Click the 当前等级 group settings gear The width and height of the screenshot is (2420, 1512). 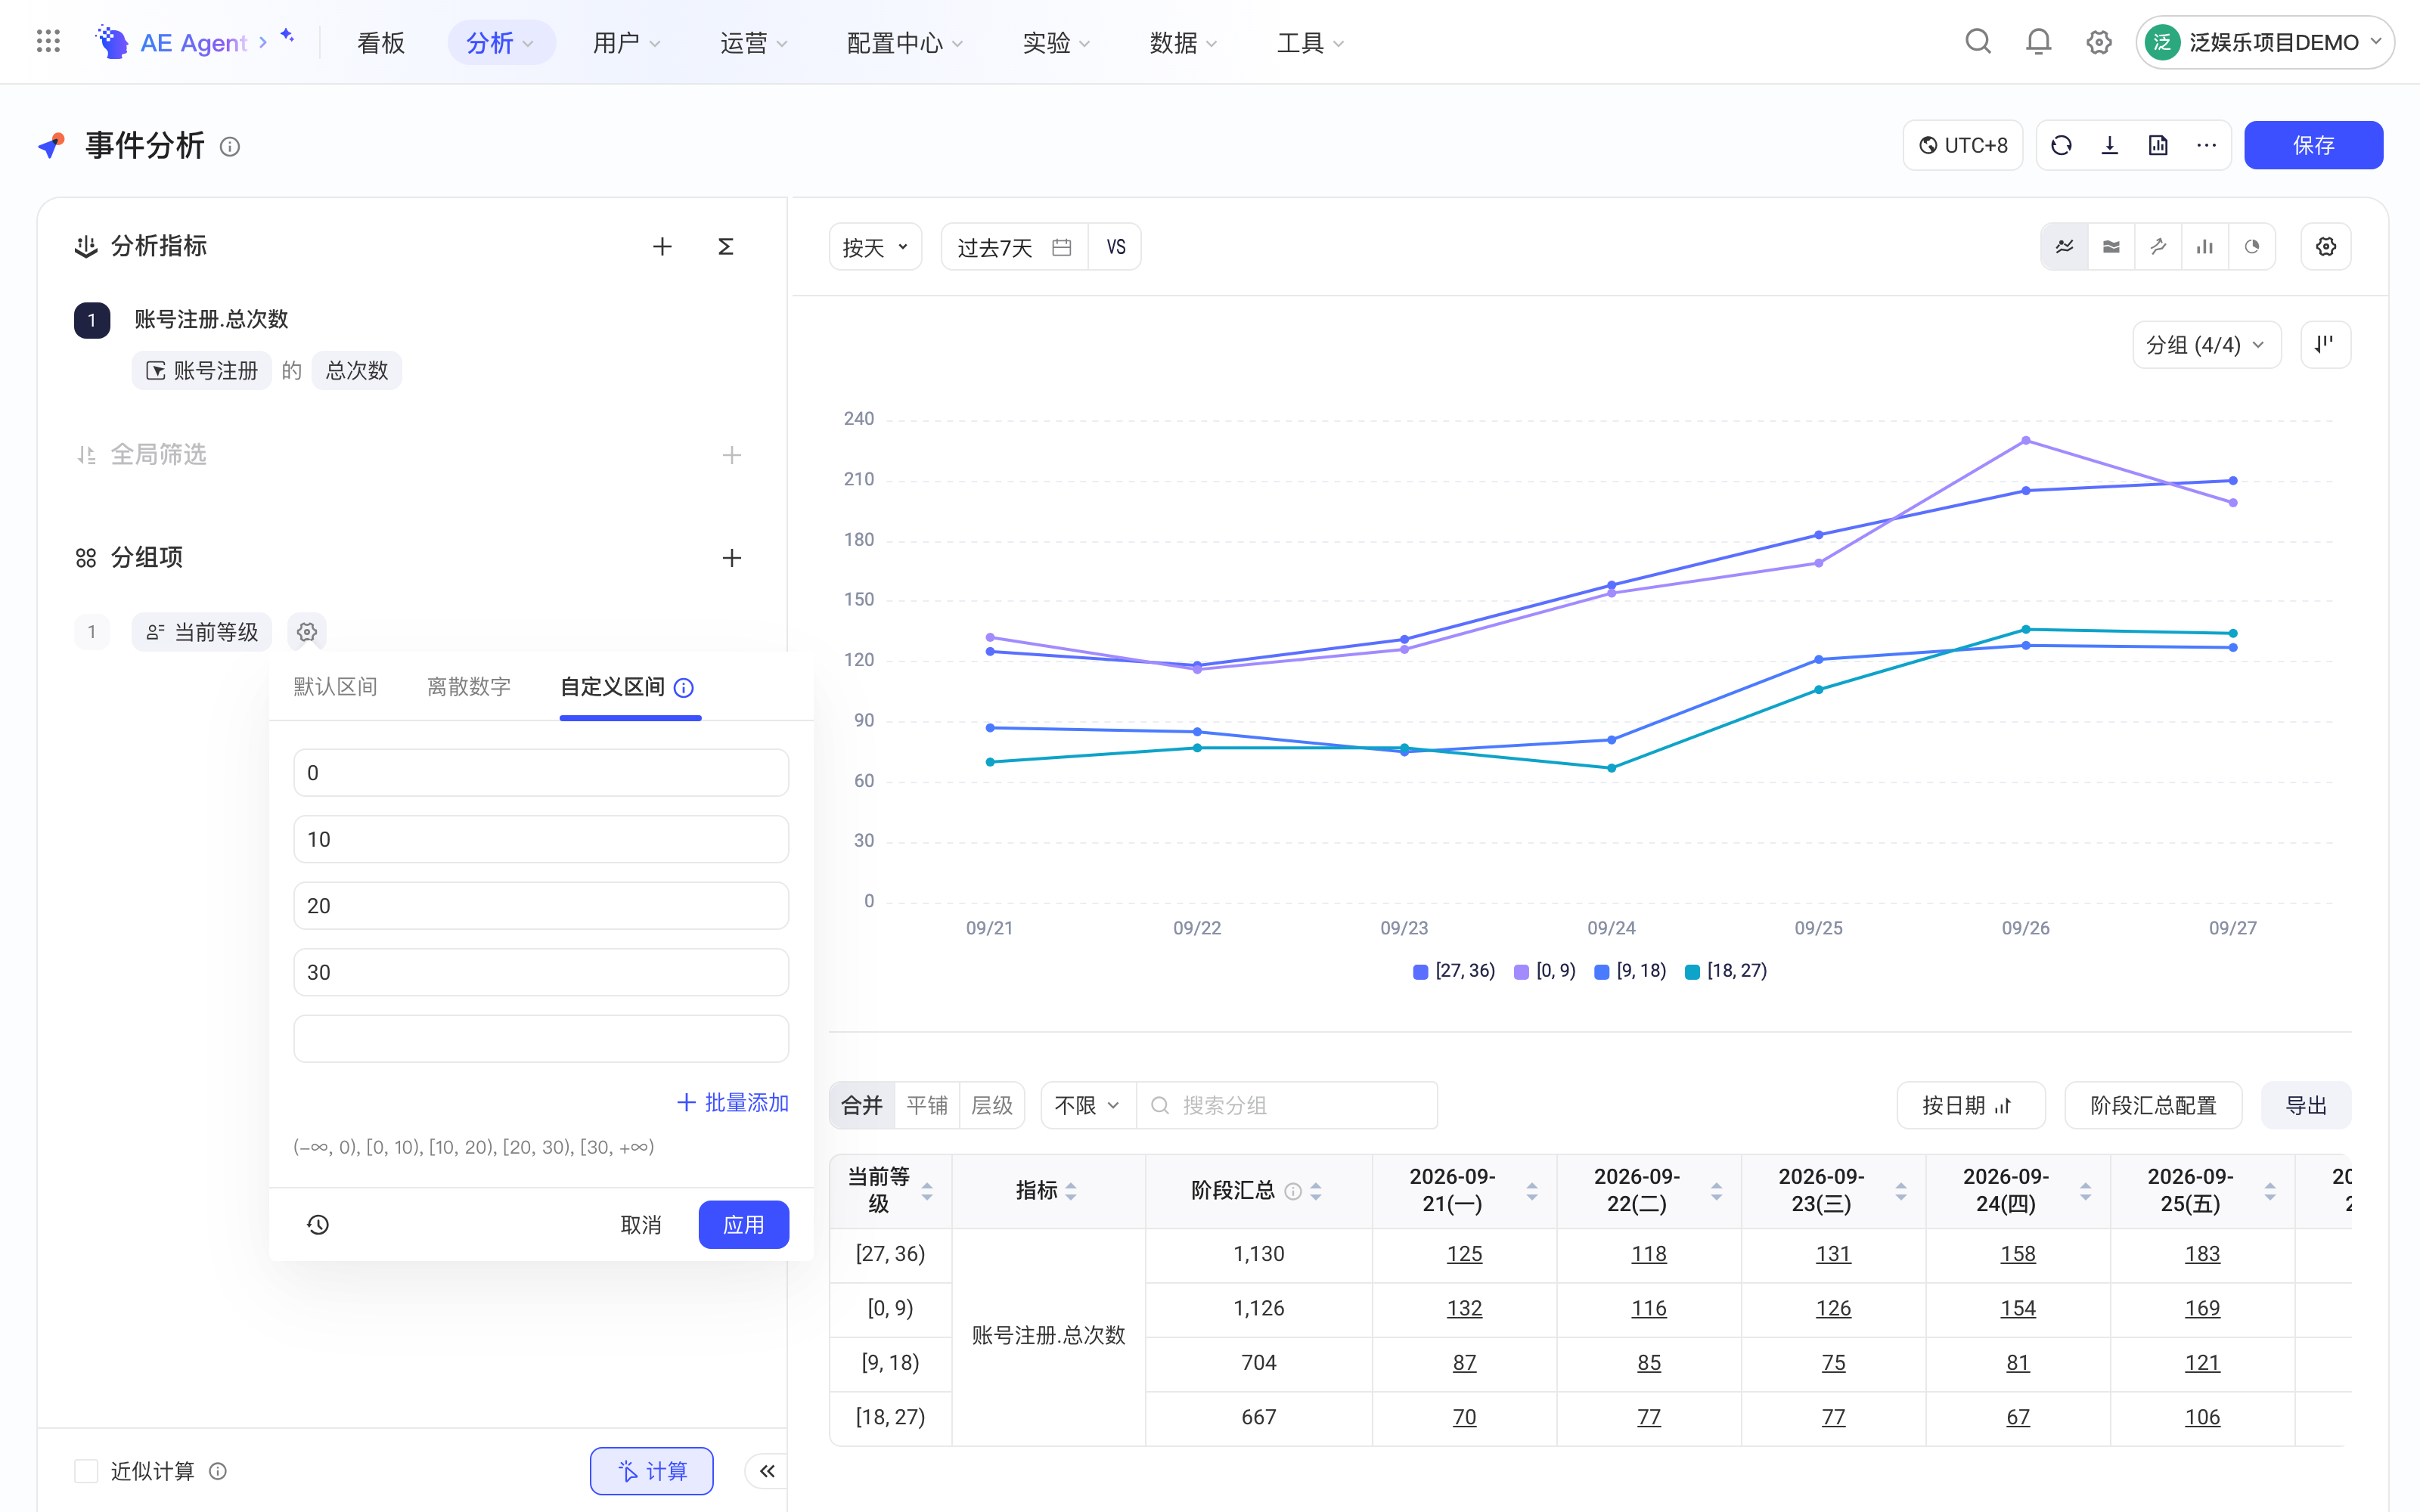[x=307, y=632]
